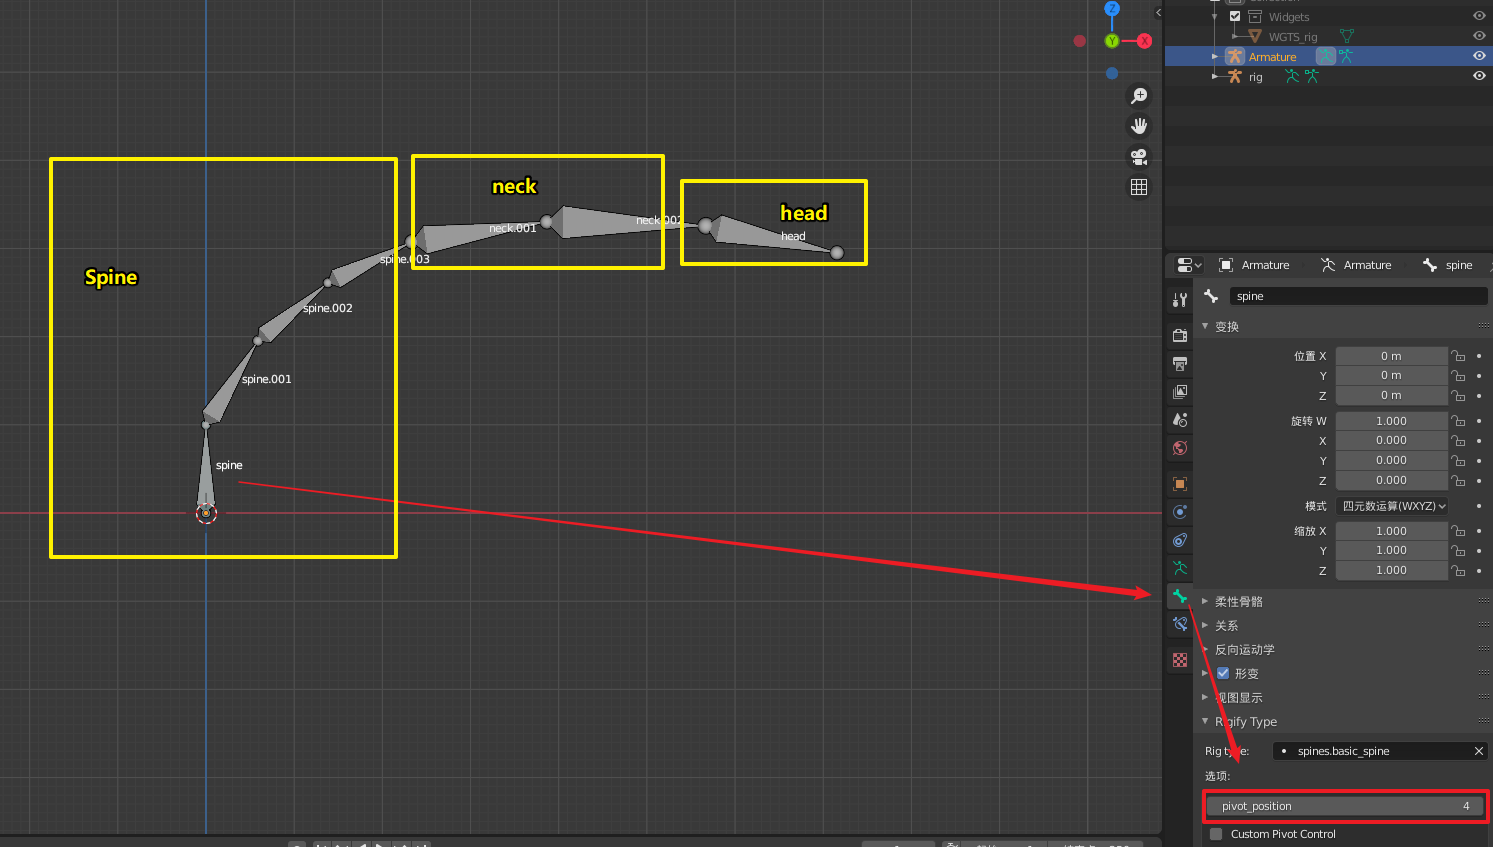Click the pose icon in Armature outliner row

pos(1346,56)
